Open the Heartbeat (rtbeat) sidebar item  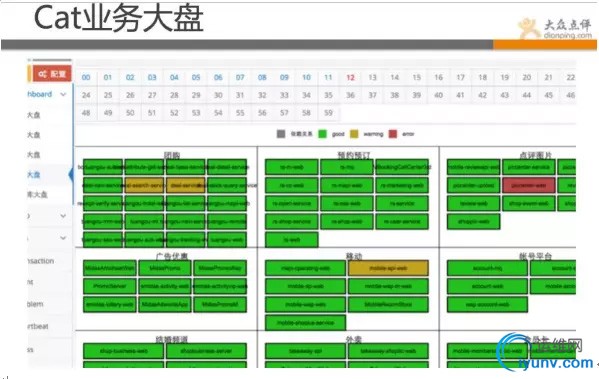pos(38,326)
